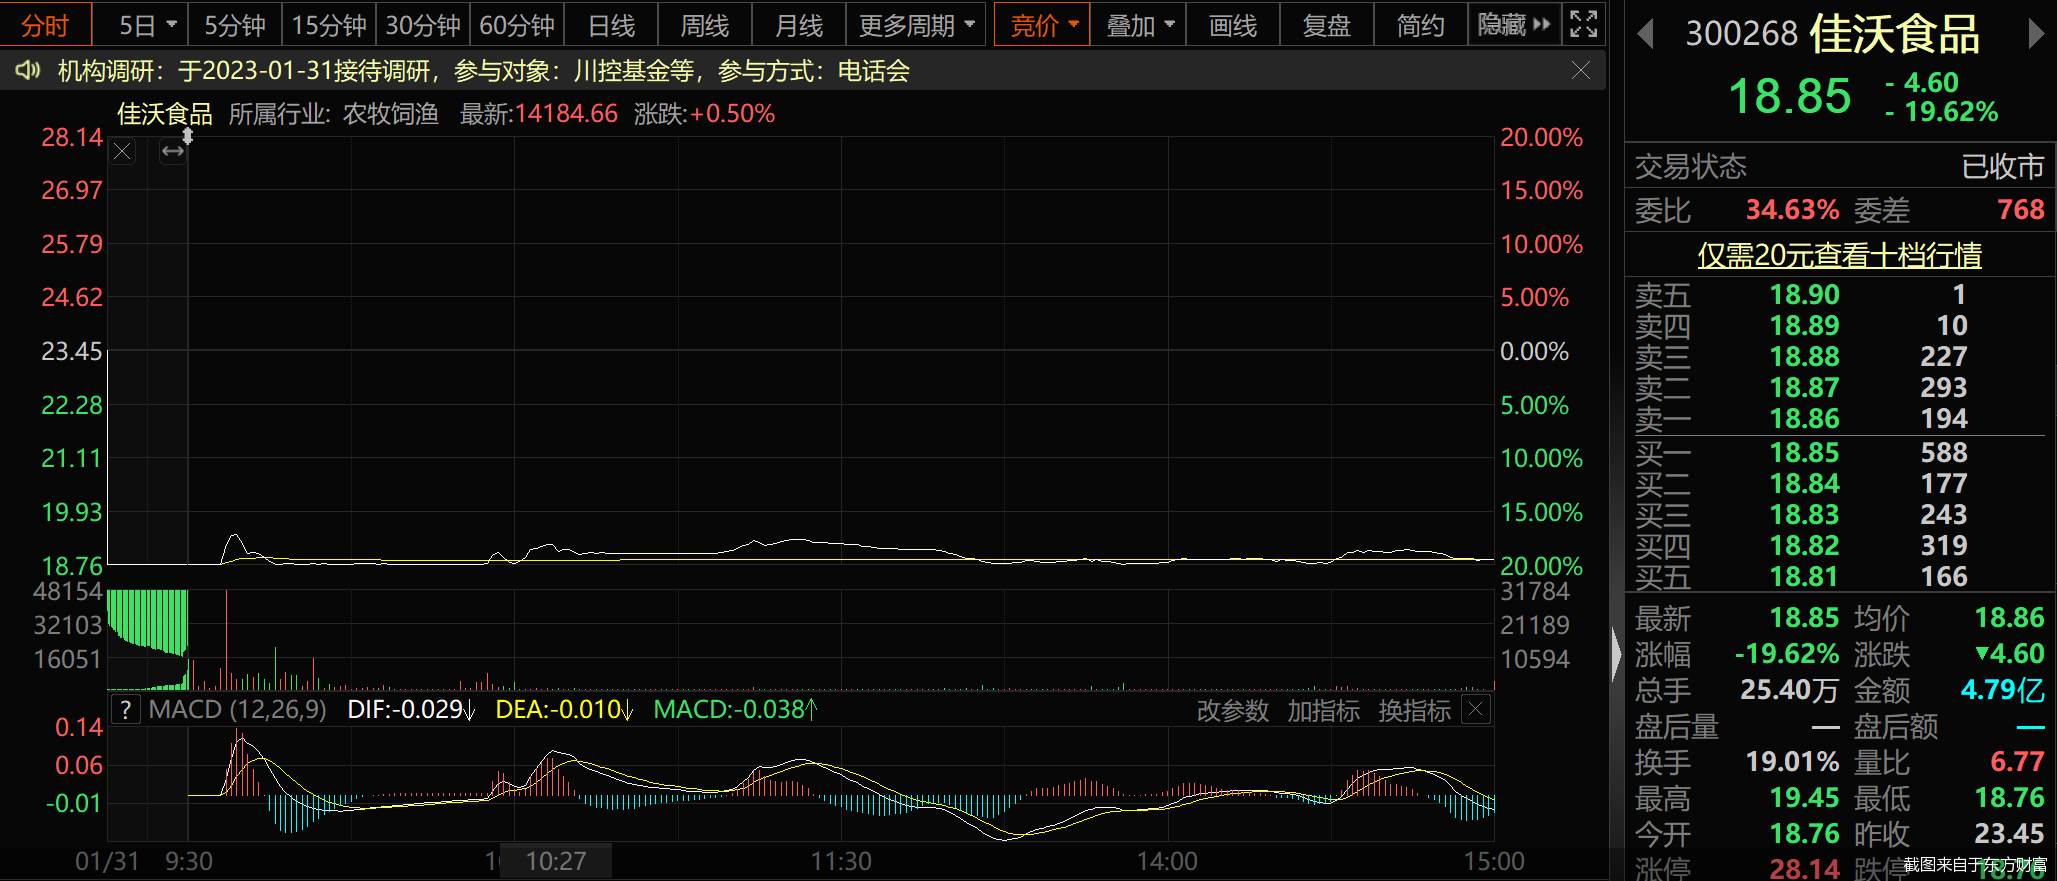Enter fullscreen with the expand arrows icon
Viewport: 2057px width, 881px height.
pos(1583,24)
